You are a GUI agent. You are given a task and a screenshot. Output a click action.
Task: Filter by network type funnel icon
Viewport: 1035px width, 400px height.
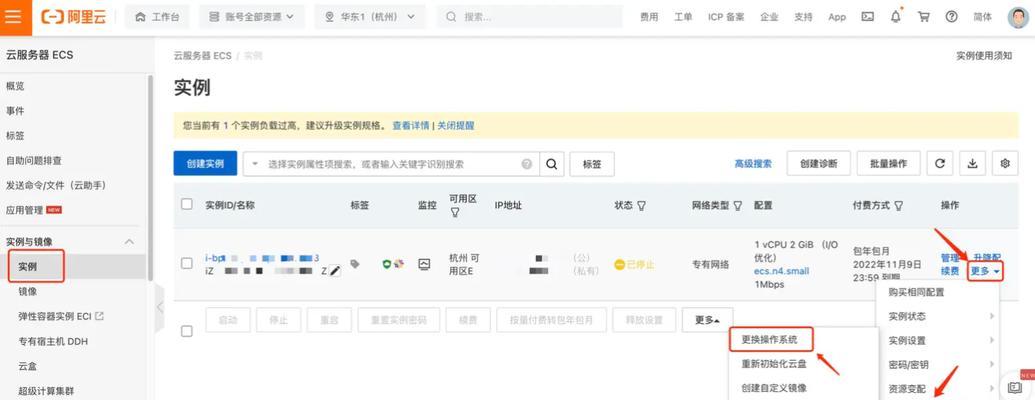pyautogui.click(x=738, y=206)
